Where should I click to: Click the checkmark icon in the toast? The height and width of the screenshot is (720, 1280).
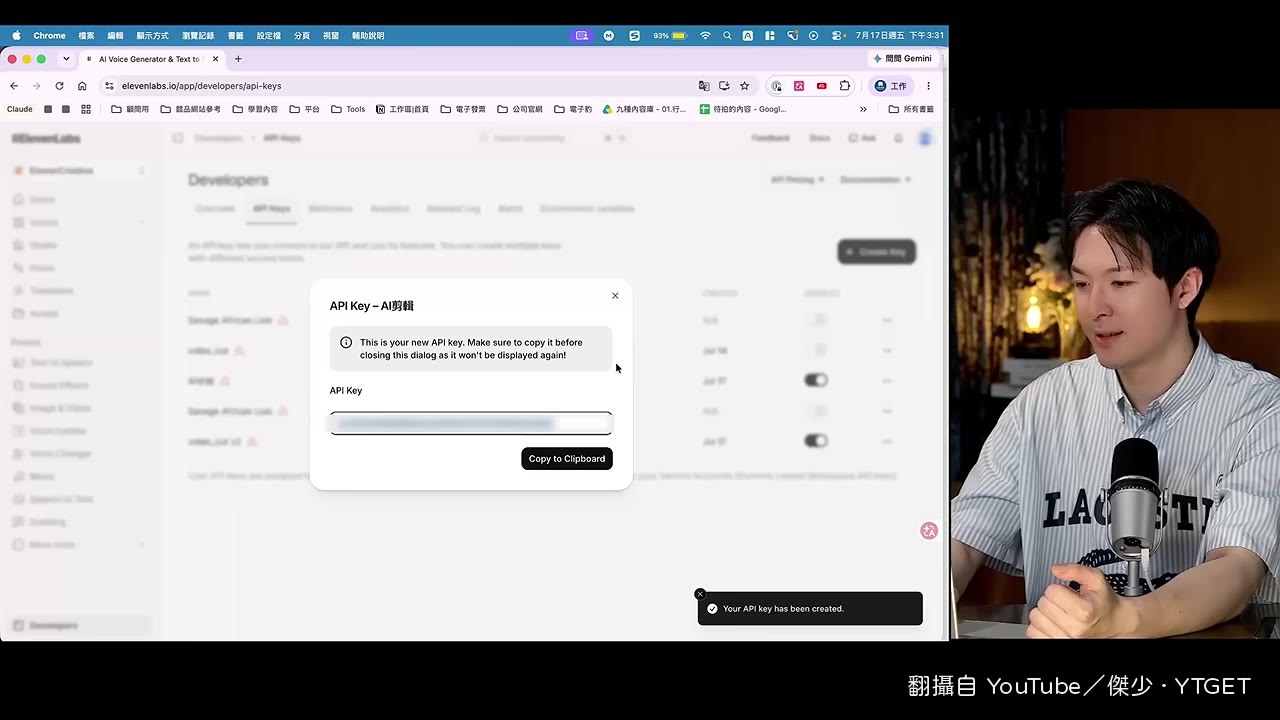click(x=712, y=609)
